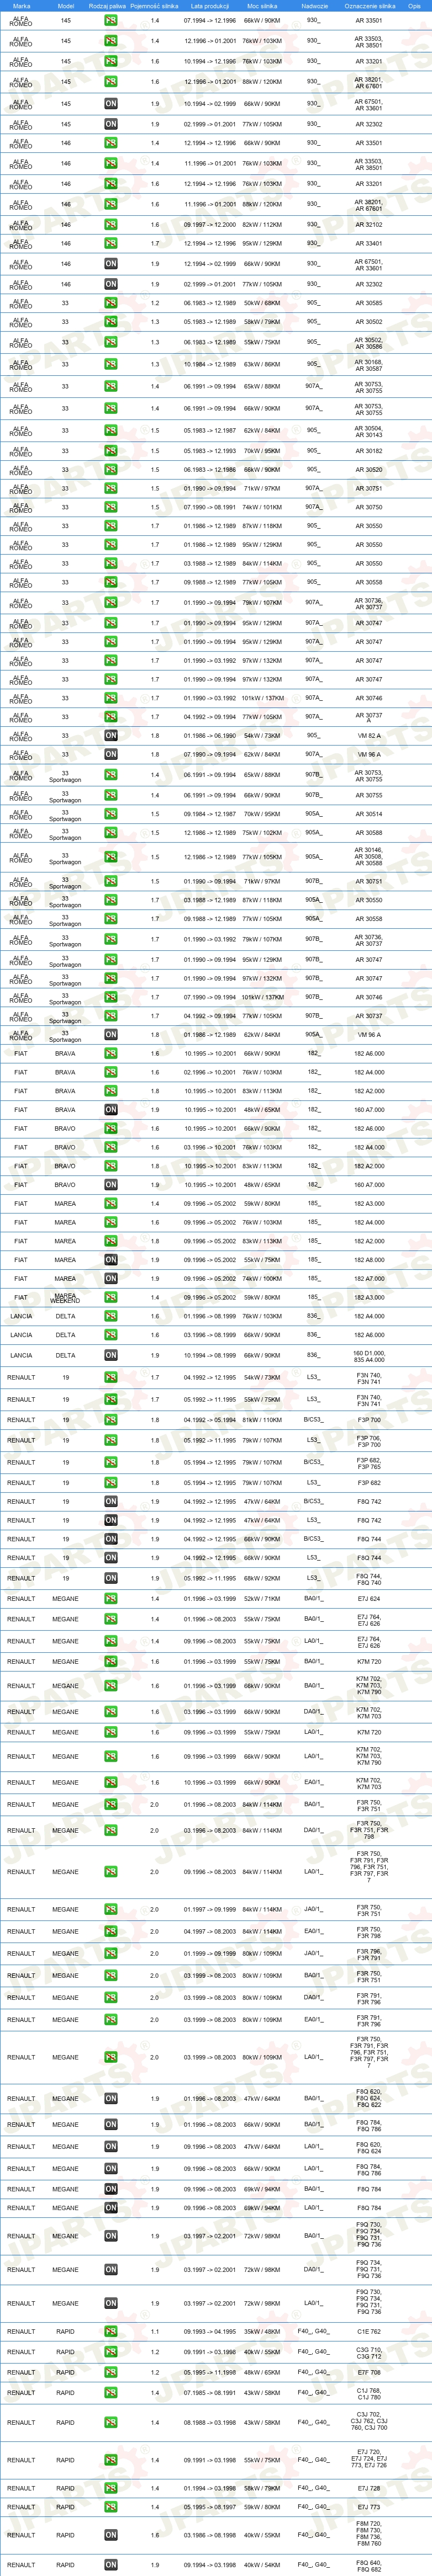Select petrol icon for 33 Sportwagon AR 30514
Image resolution: width=432 pixels, height=2576 pixels.
111,814
